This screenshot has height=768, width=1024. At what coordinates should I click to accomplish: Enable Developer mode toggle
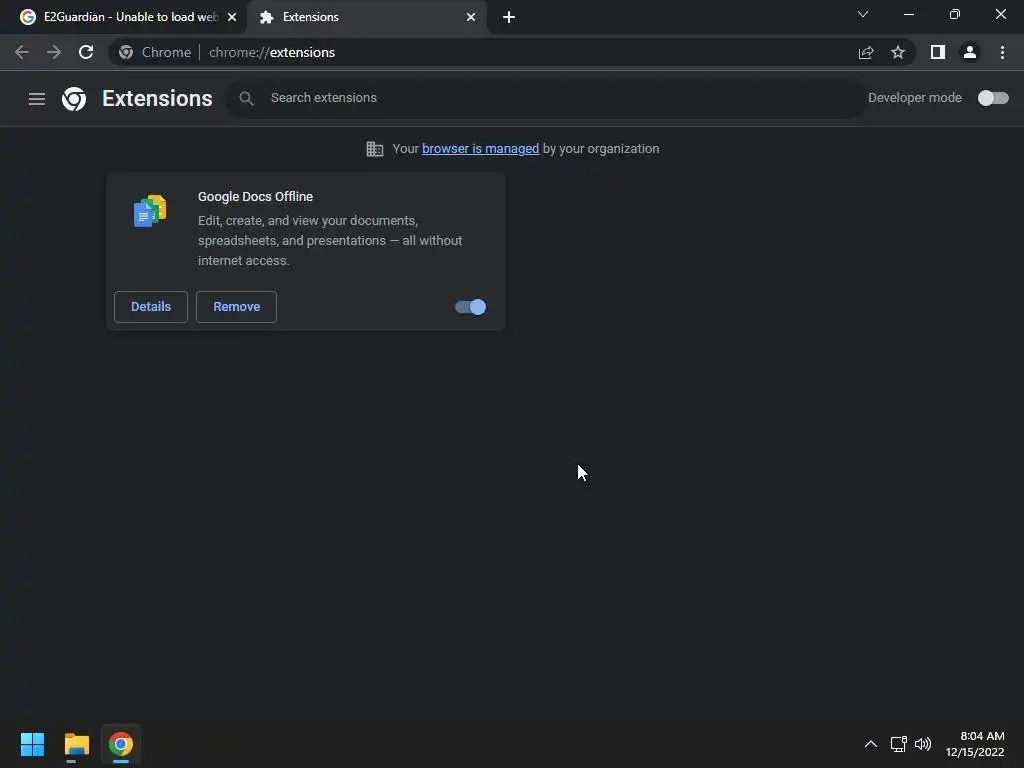coord(993,98)
